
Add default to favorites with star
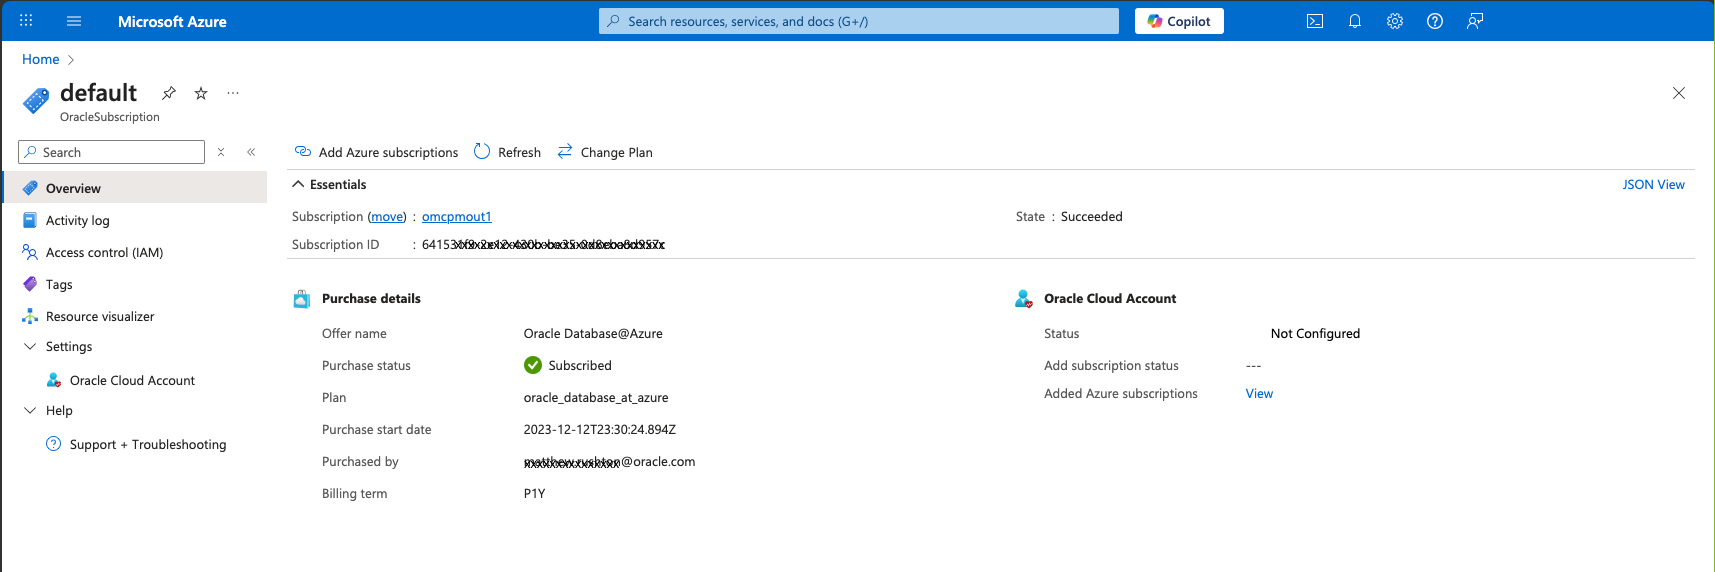tap(201, 93)
